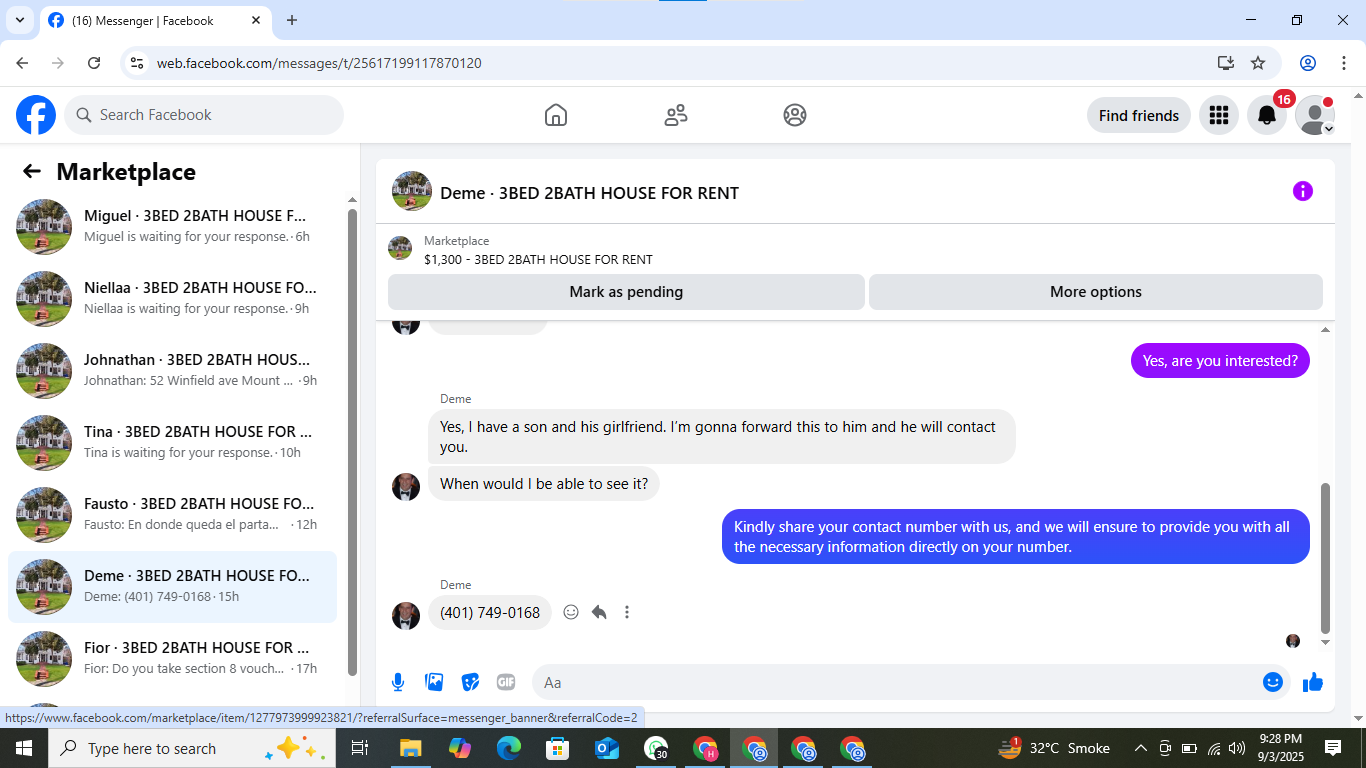Viewport: 1366px width, 768px height.
Task: Click the chat header listing thumbnail
Action: 412,191
